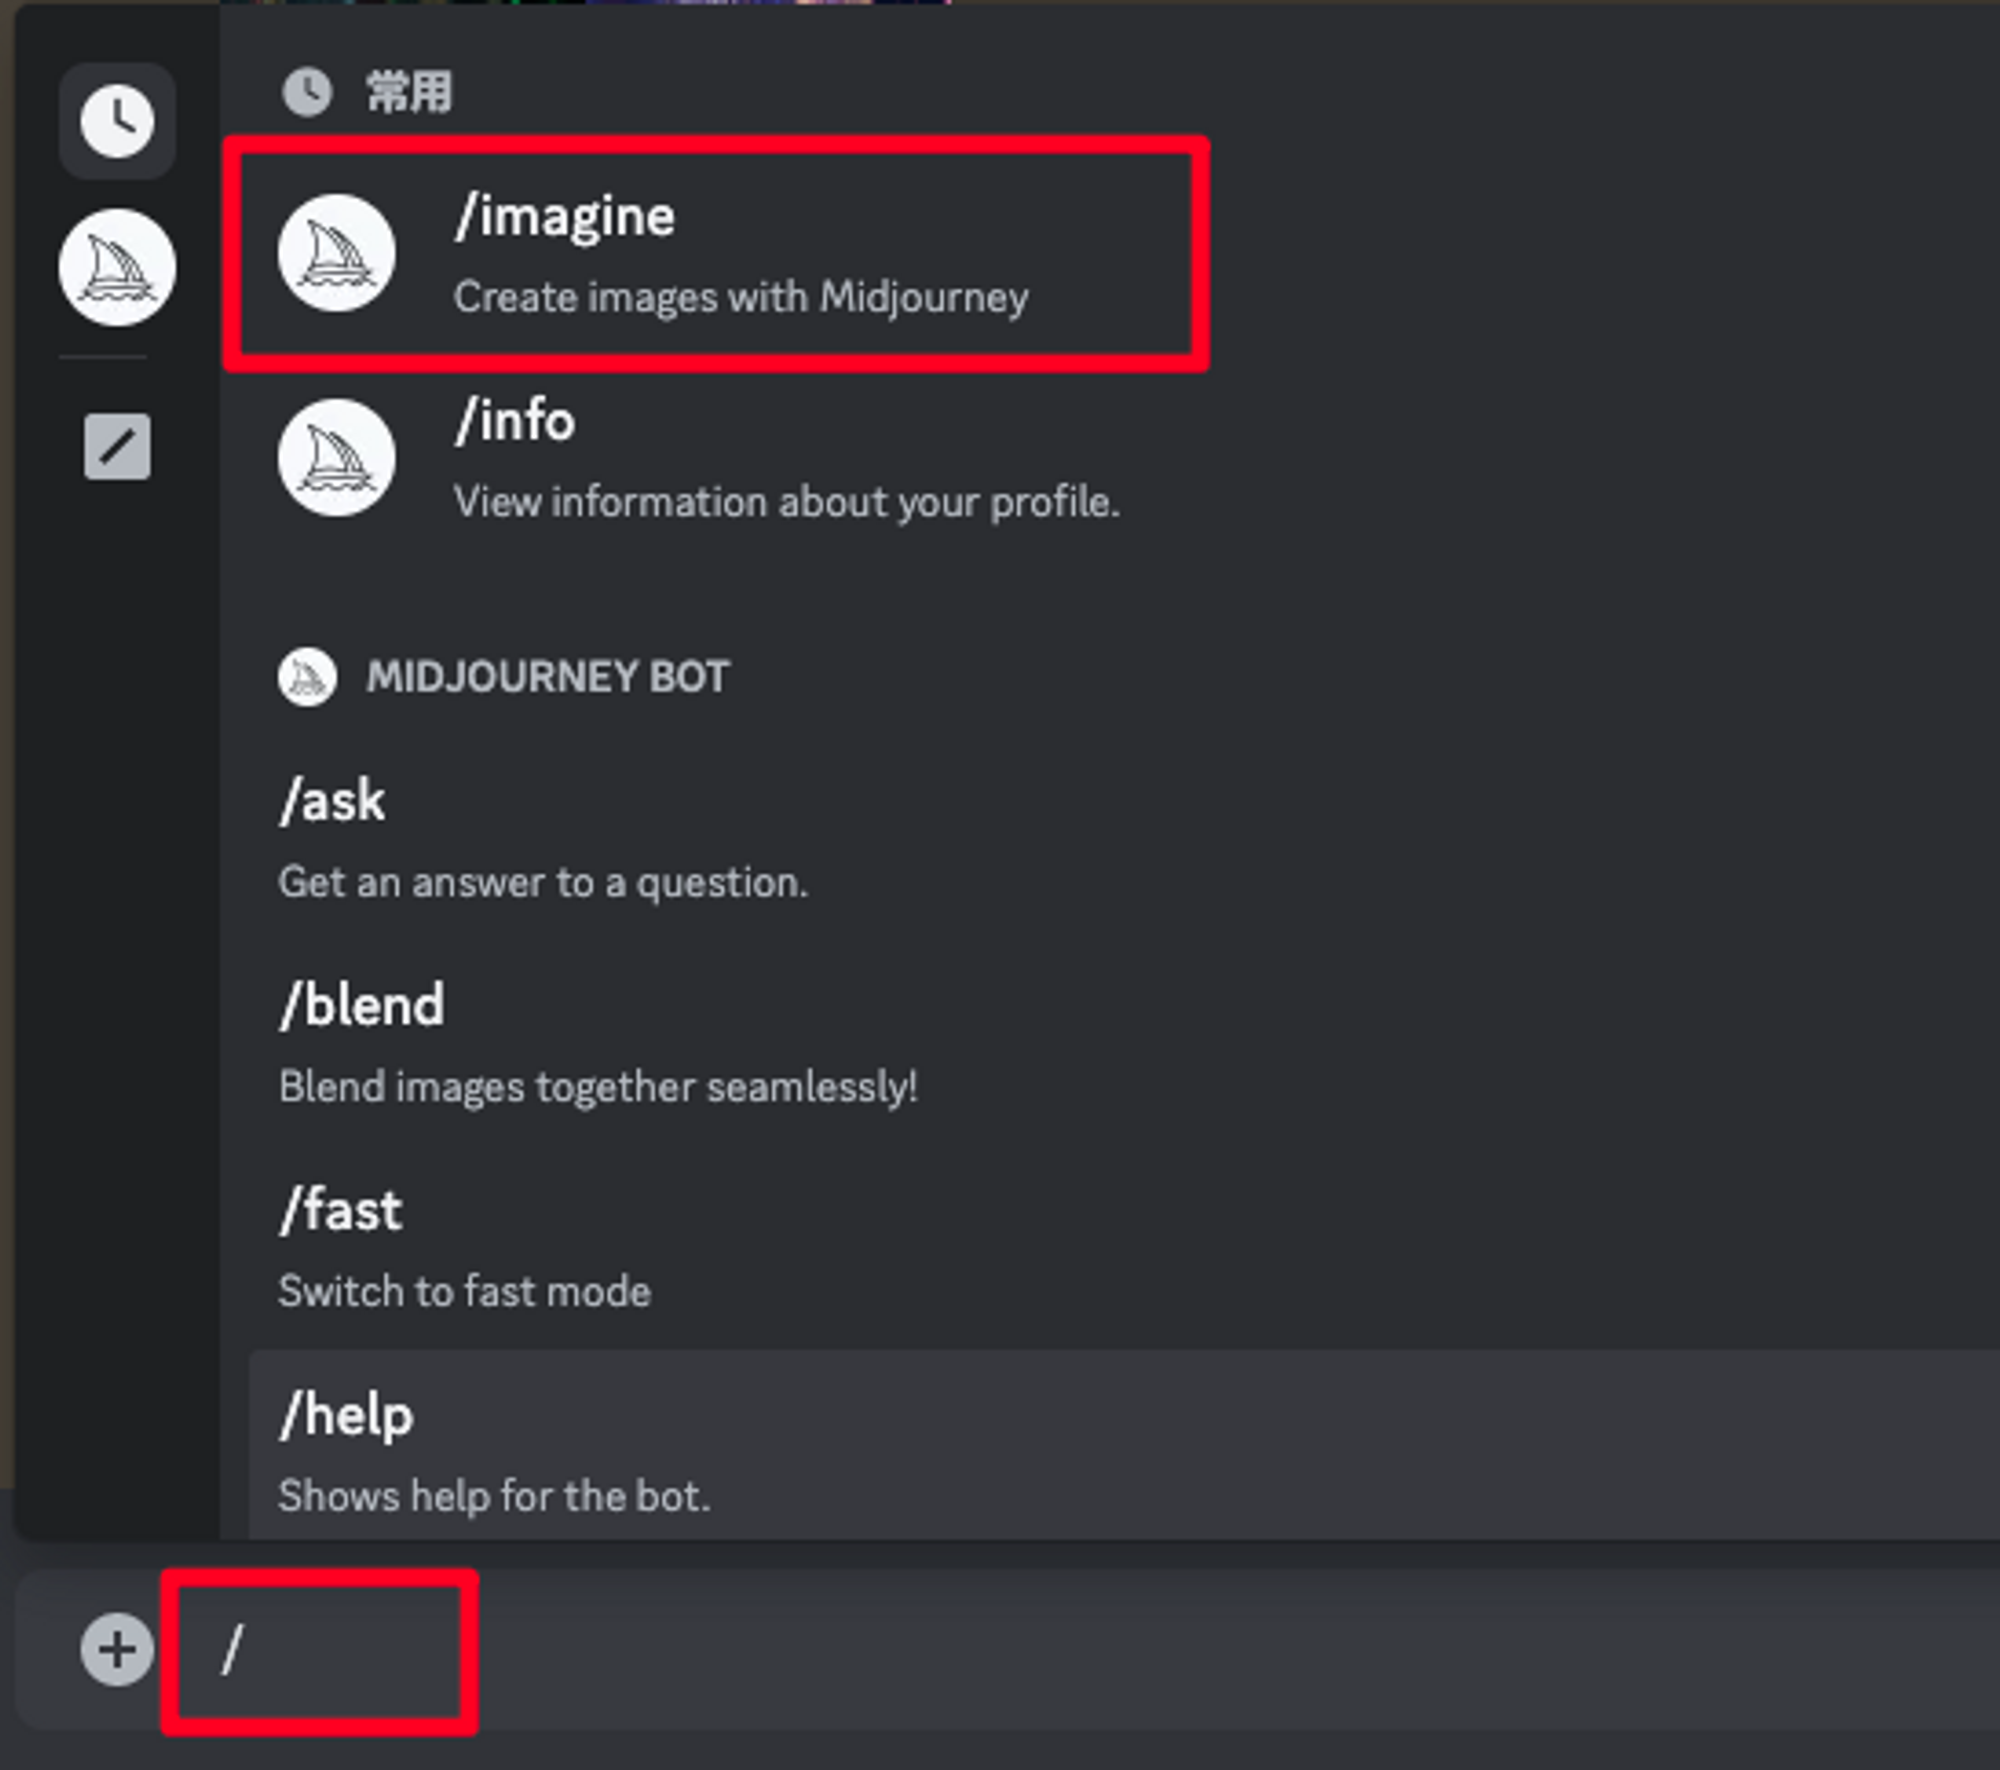The height and width of the screenshot is (1770, 2000).
Task: Click the built-in commands slash icon
Action: [x=117, y=446]
